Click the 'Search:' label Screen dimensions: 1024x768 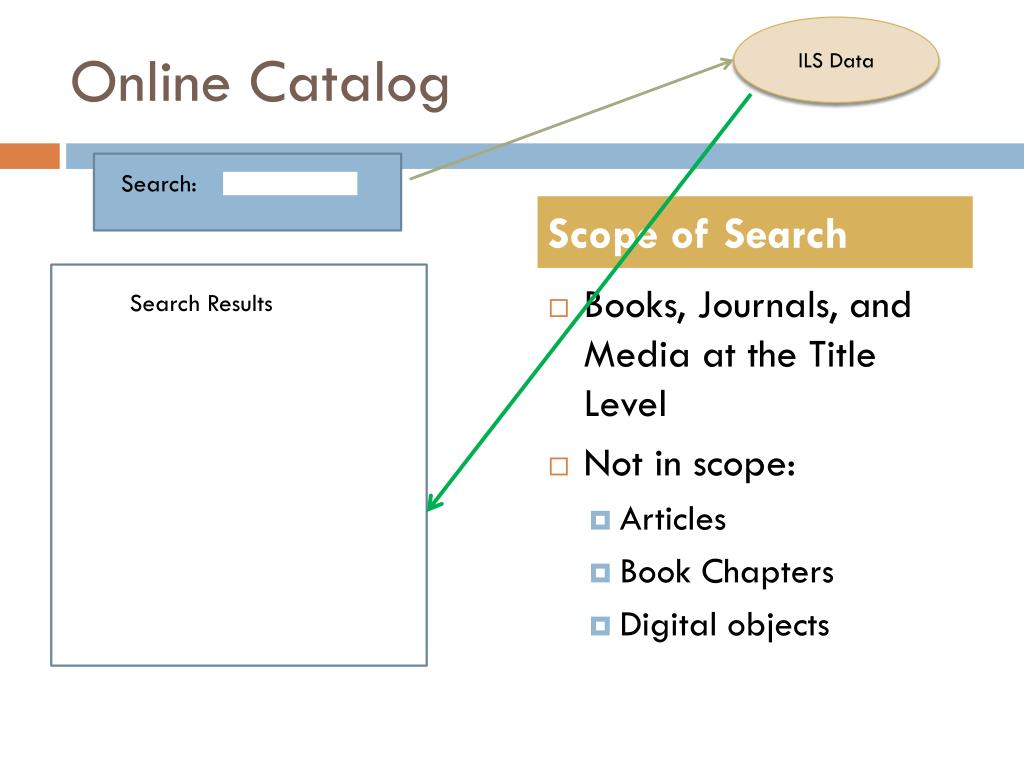click(x=159, y=184)
